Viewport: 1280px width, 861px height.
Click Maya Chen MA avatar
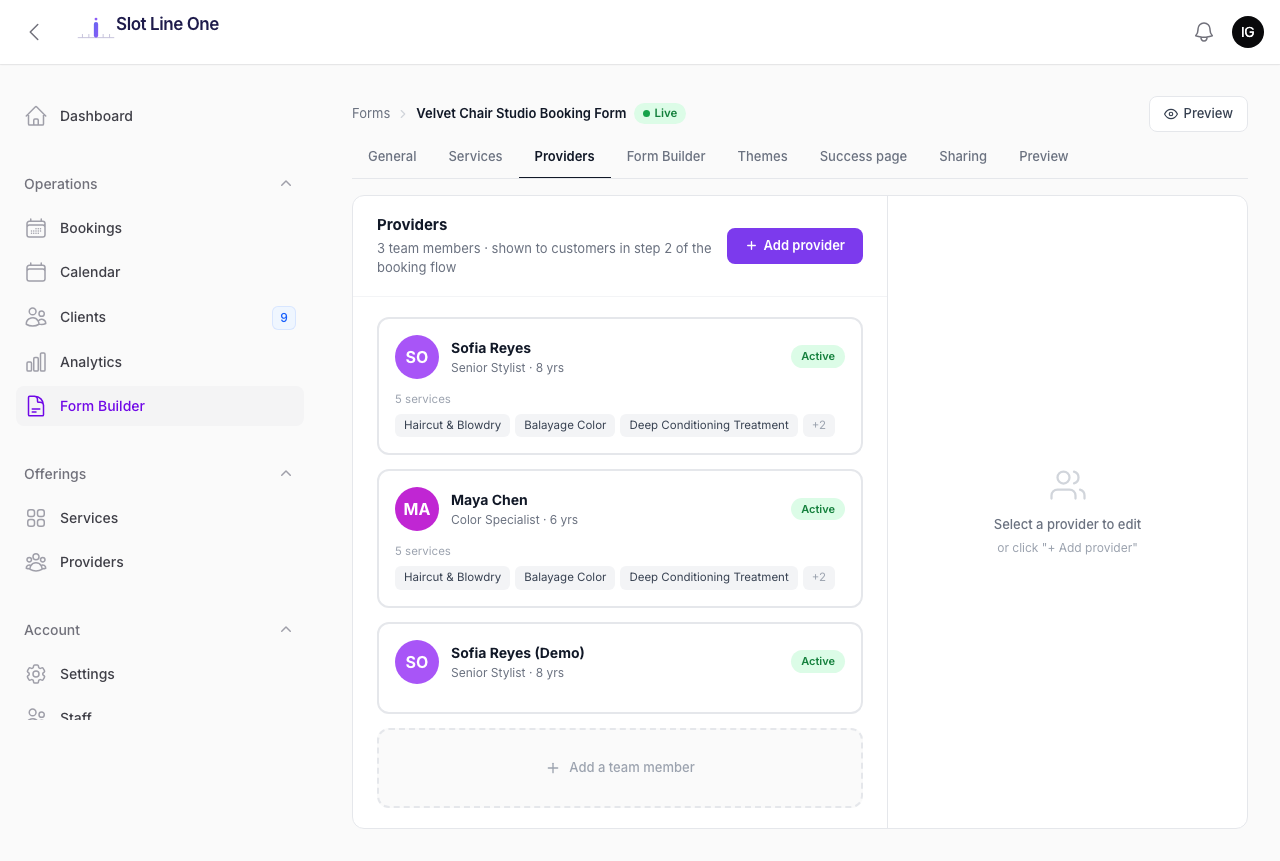[x=417, y=509]
